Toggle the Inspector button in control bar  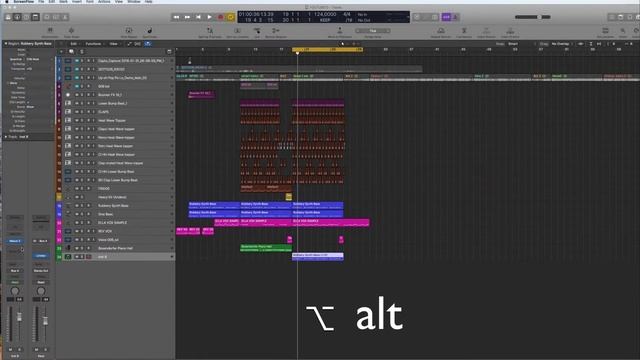pyautogui.click(x=17, y=17)
